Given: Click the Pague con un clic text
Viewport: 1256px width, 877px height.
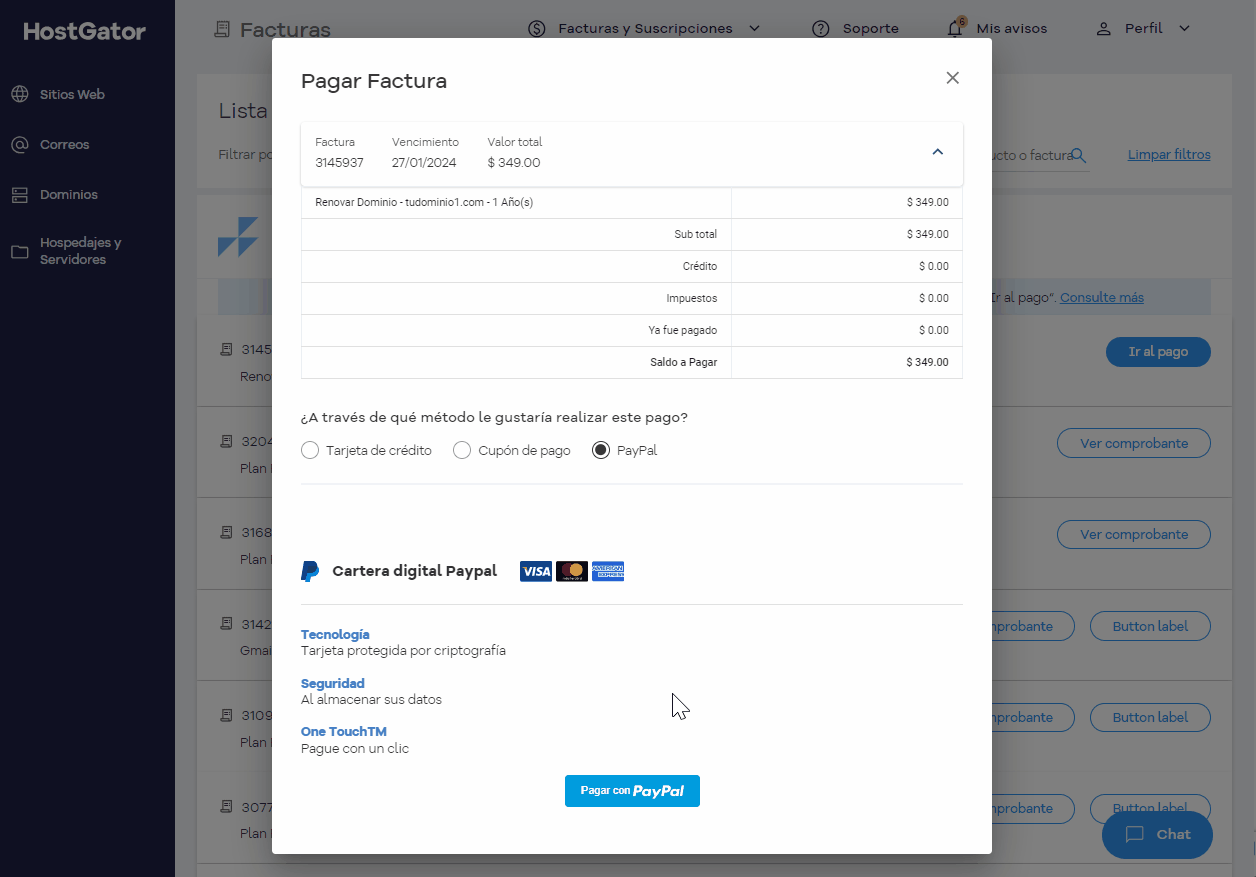Looking at the screenshot, I should coord(355,749).
